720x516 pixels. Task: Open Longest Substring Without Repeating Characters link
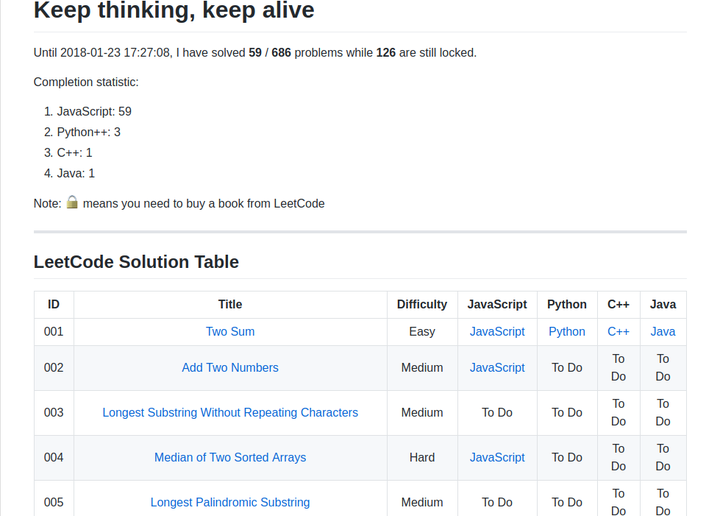[x=230, y=412]
